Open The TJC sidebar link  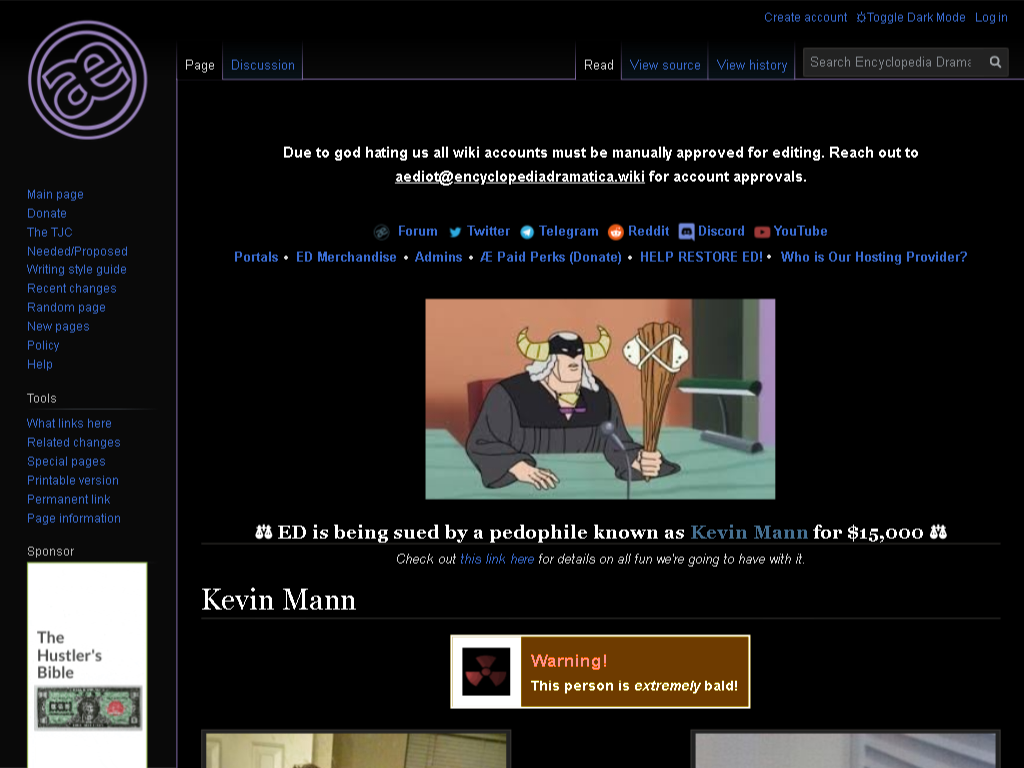coord(50,232)
